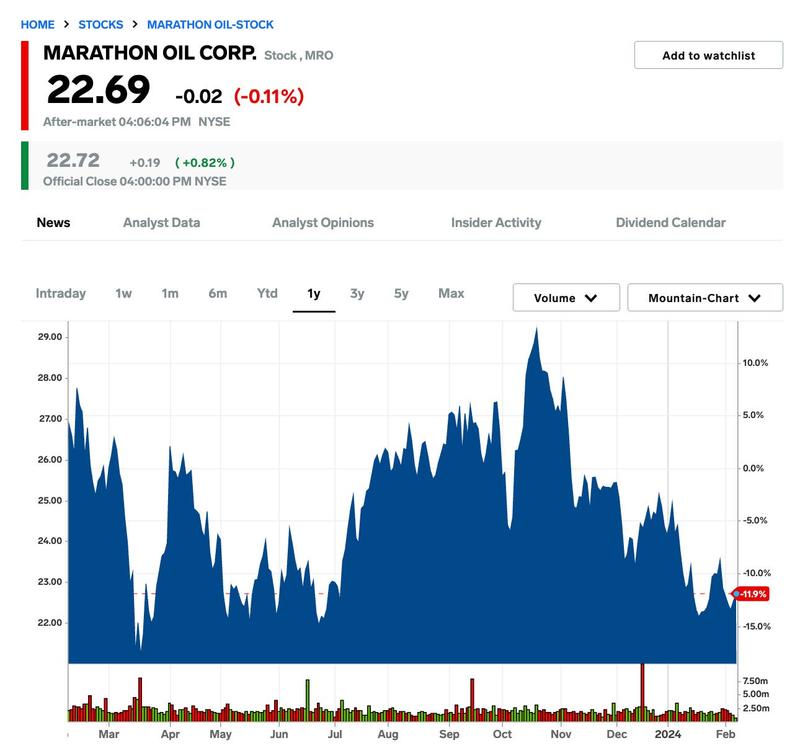Open the Volume dropdown

tap(566, 297)
